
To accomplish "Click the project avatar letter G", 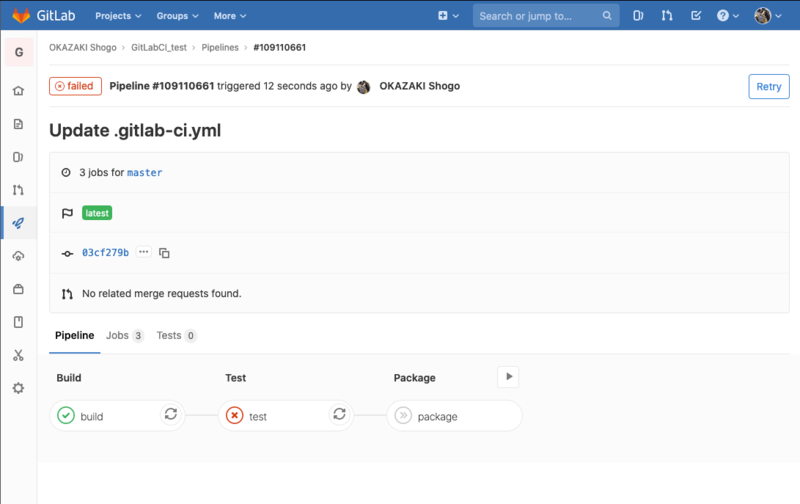I will point(19,52).
